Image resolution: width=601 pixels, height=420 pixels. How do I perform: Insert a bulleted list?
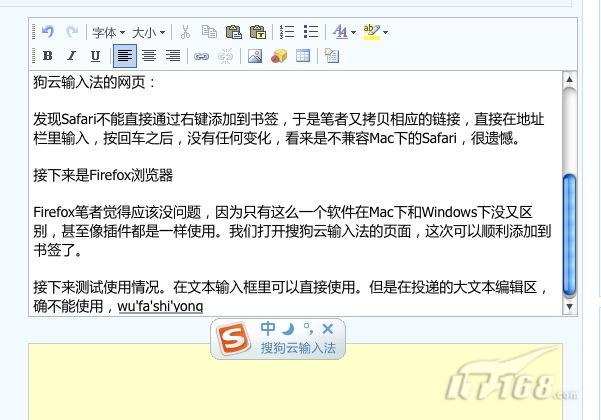tap(311, 32)
